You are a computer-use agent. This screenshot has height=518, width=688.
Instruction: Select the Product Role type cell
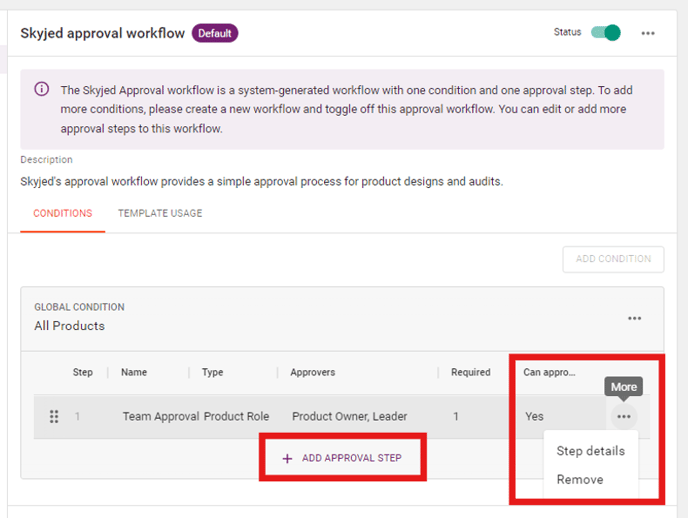(x=236, y=416)
